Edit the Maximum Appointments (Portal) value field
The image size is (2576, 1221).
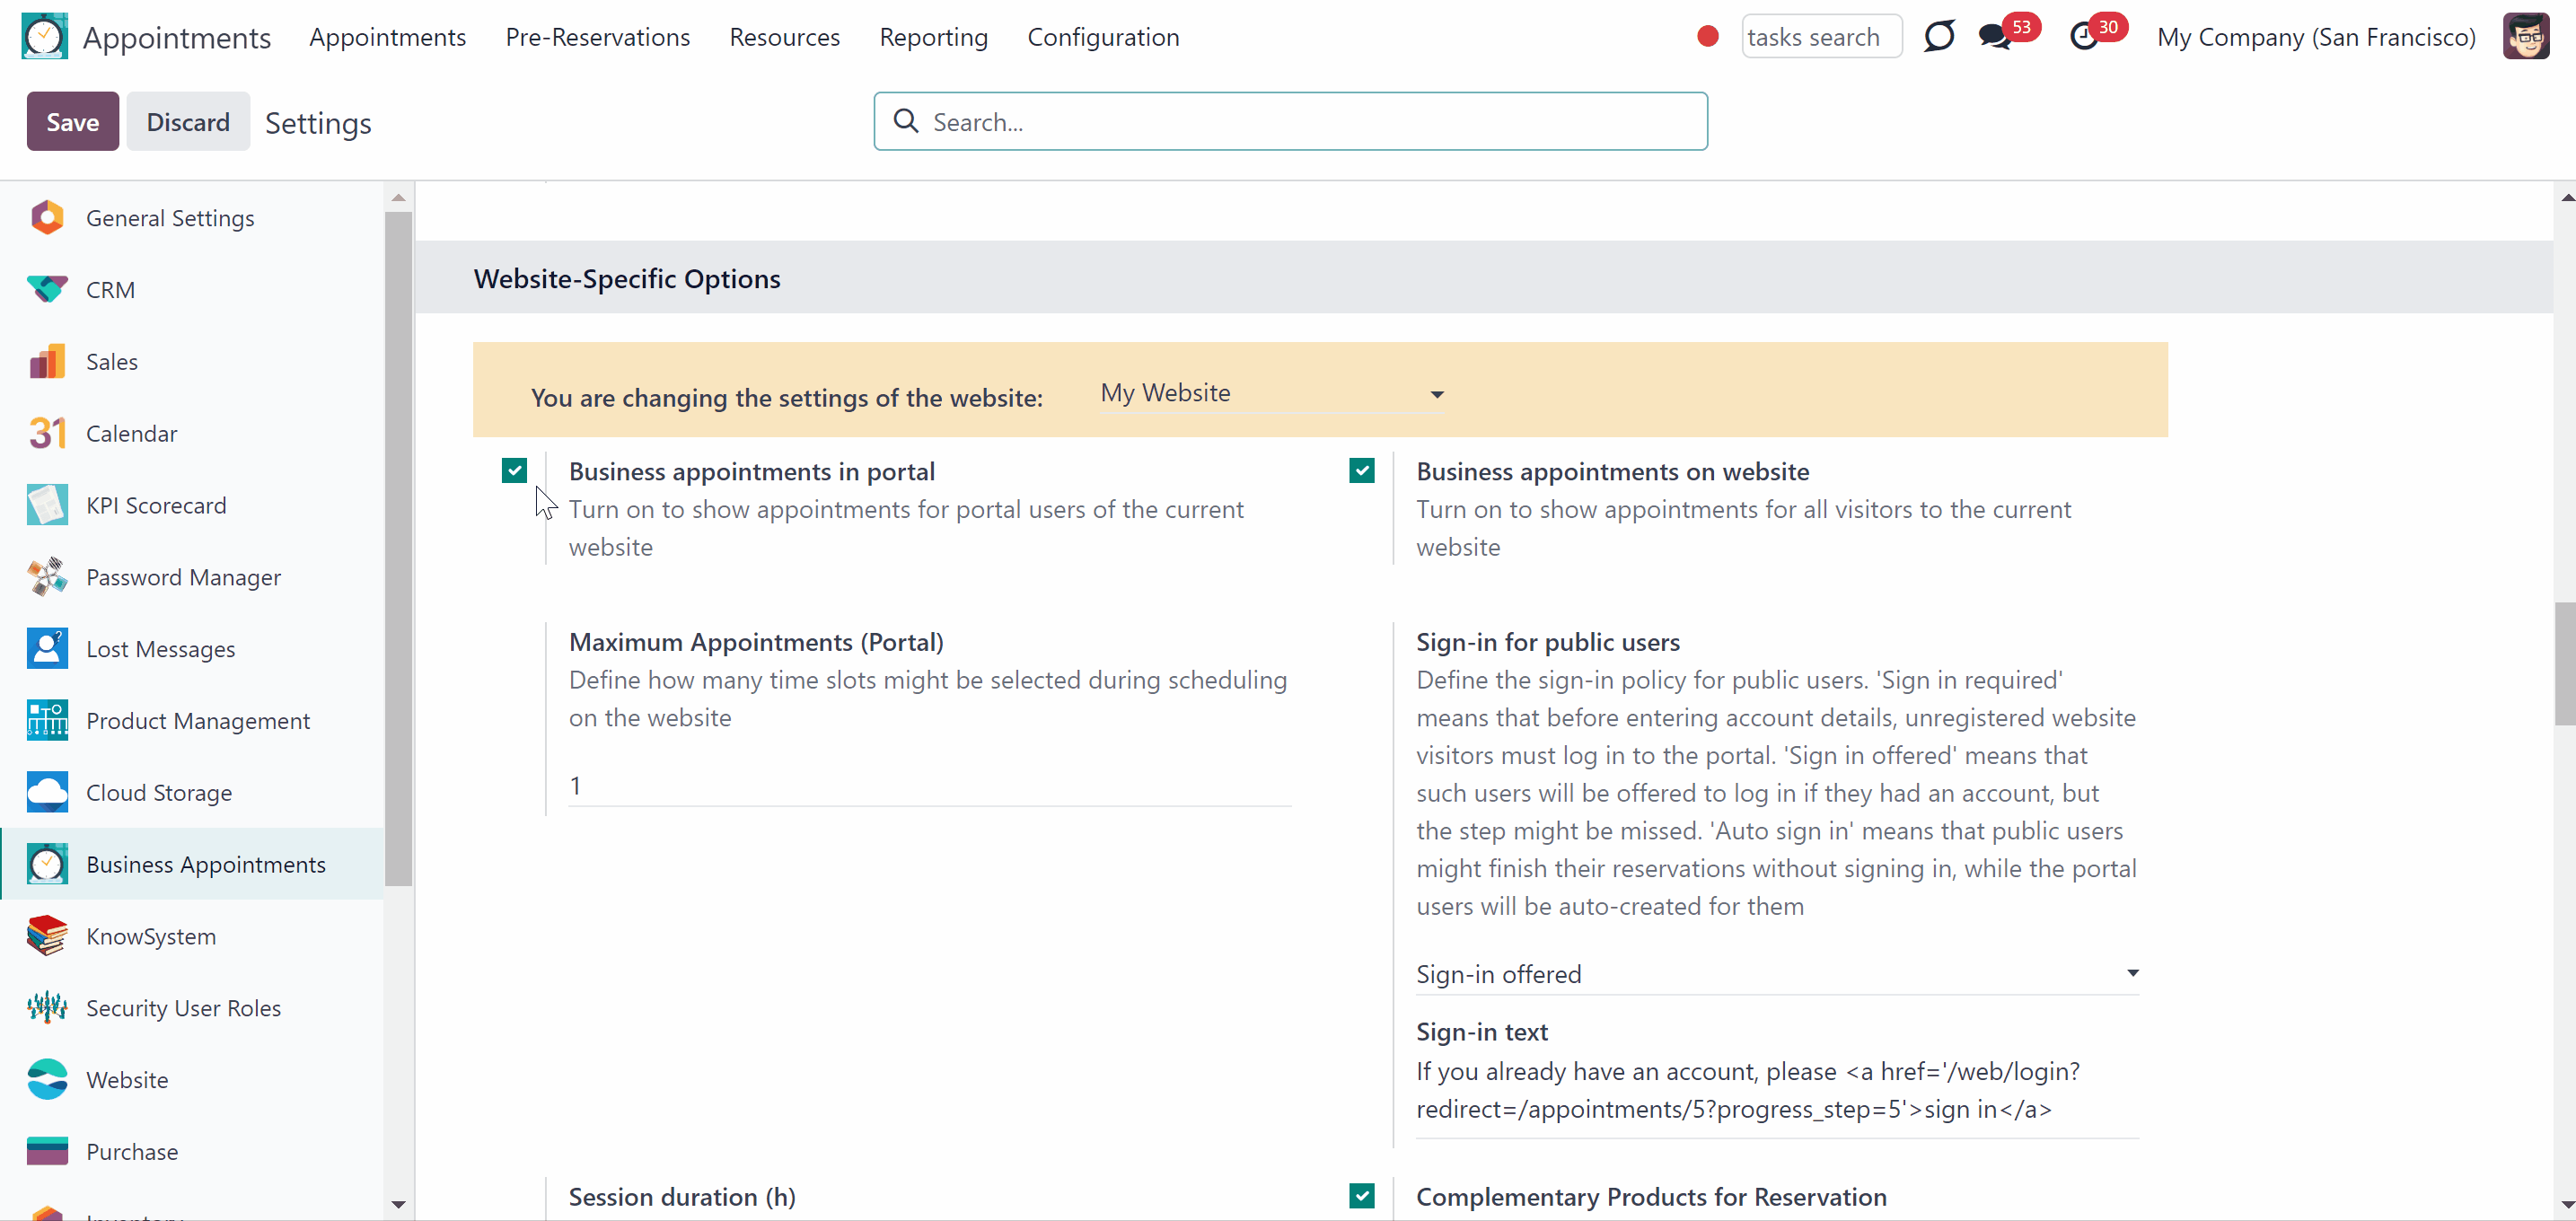(x=929, y=786)
